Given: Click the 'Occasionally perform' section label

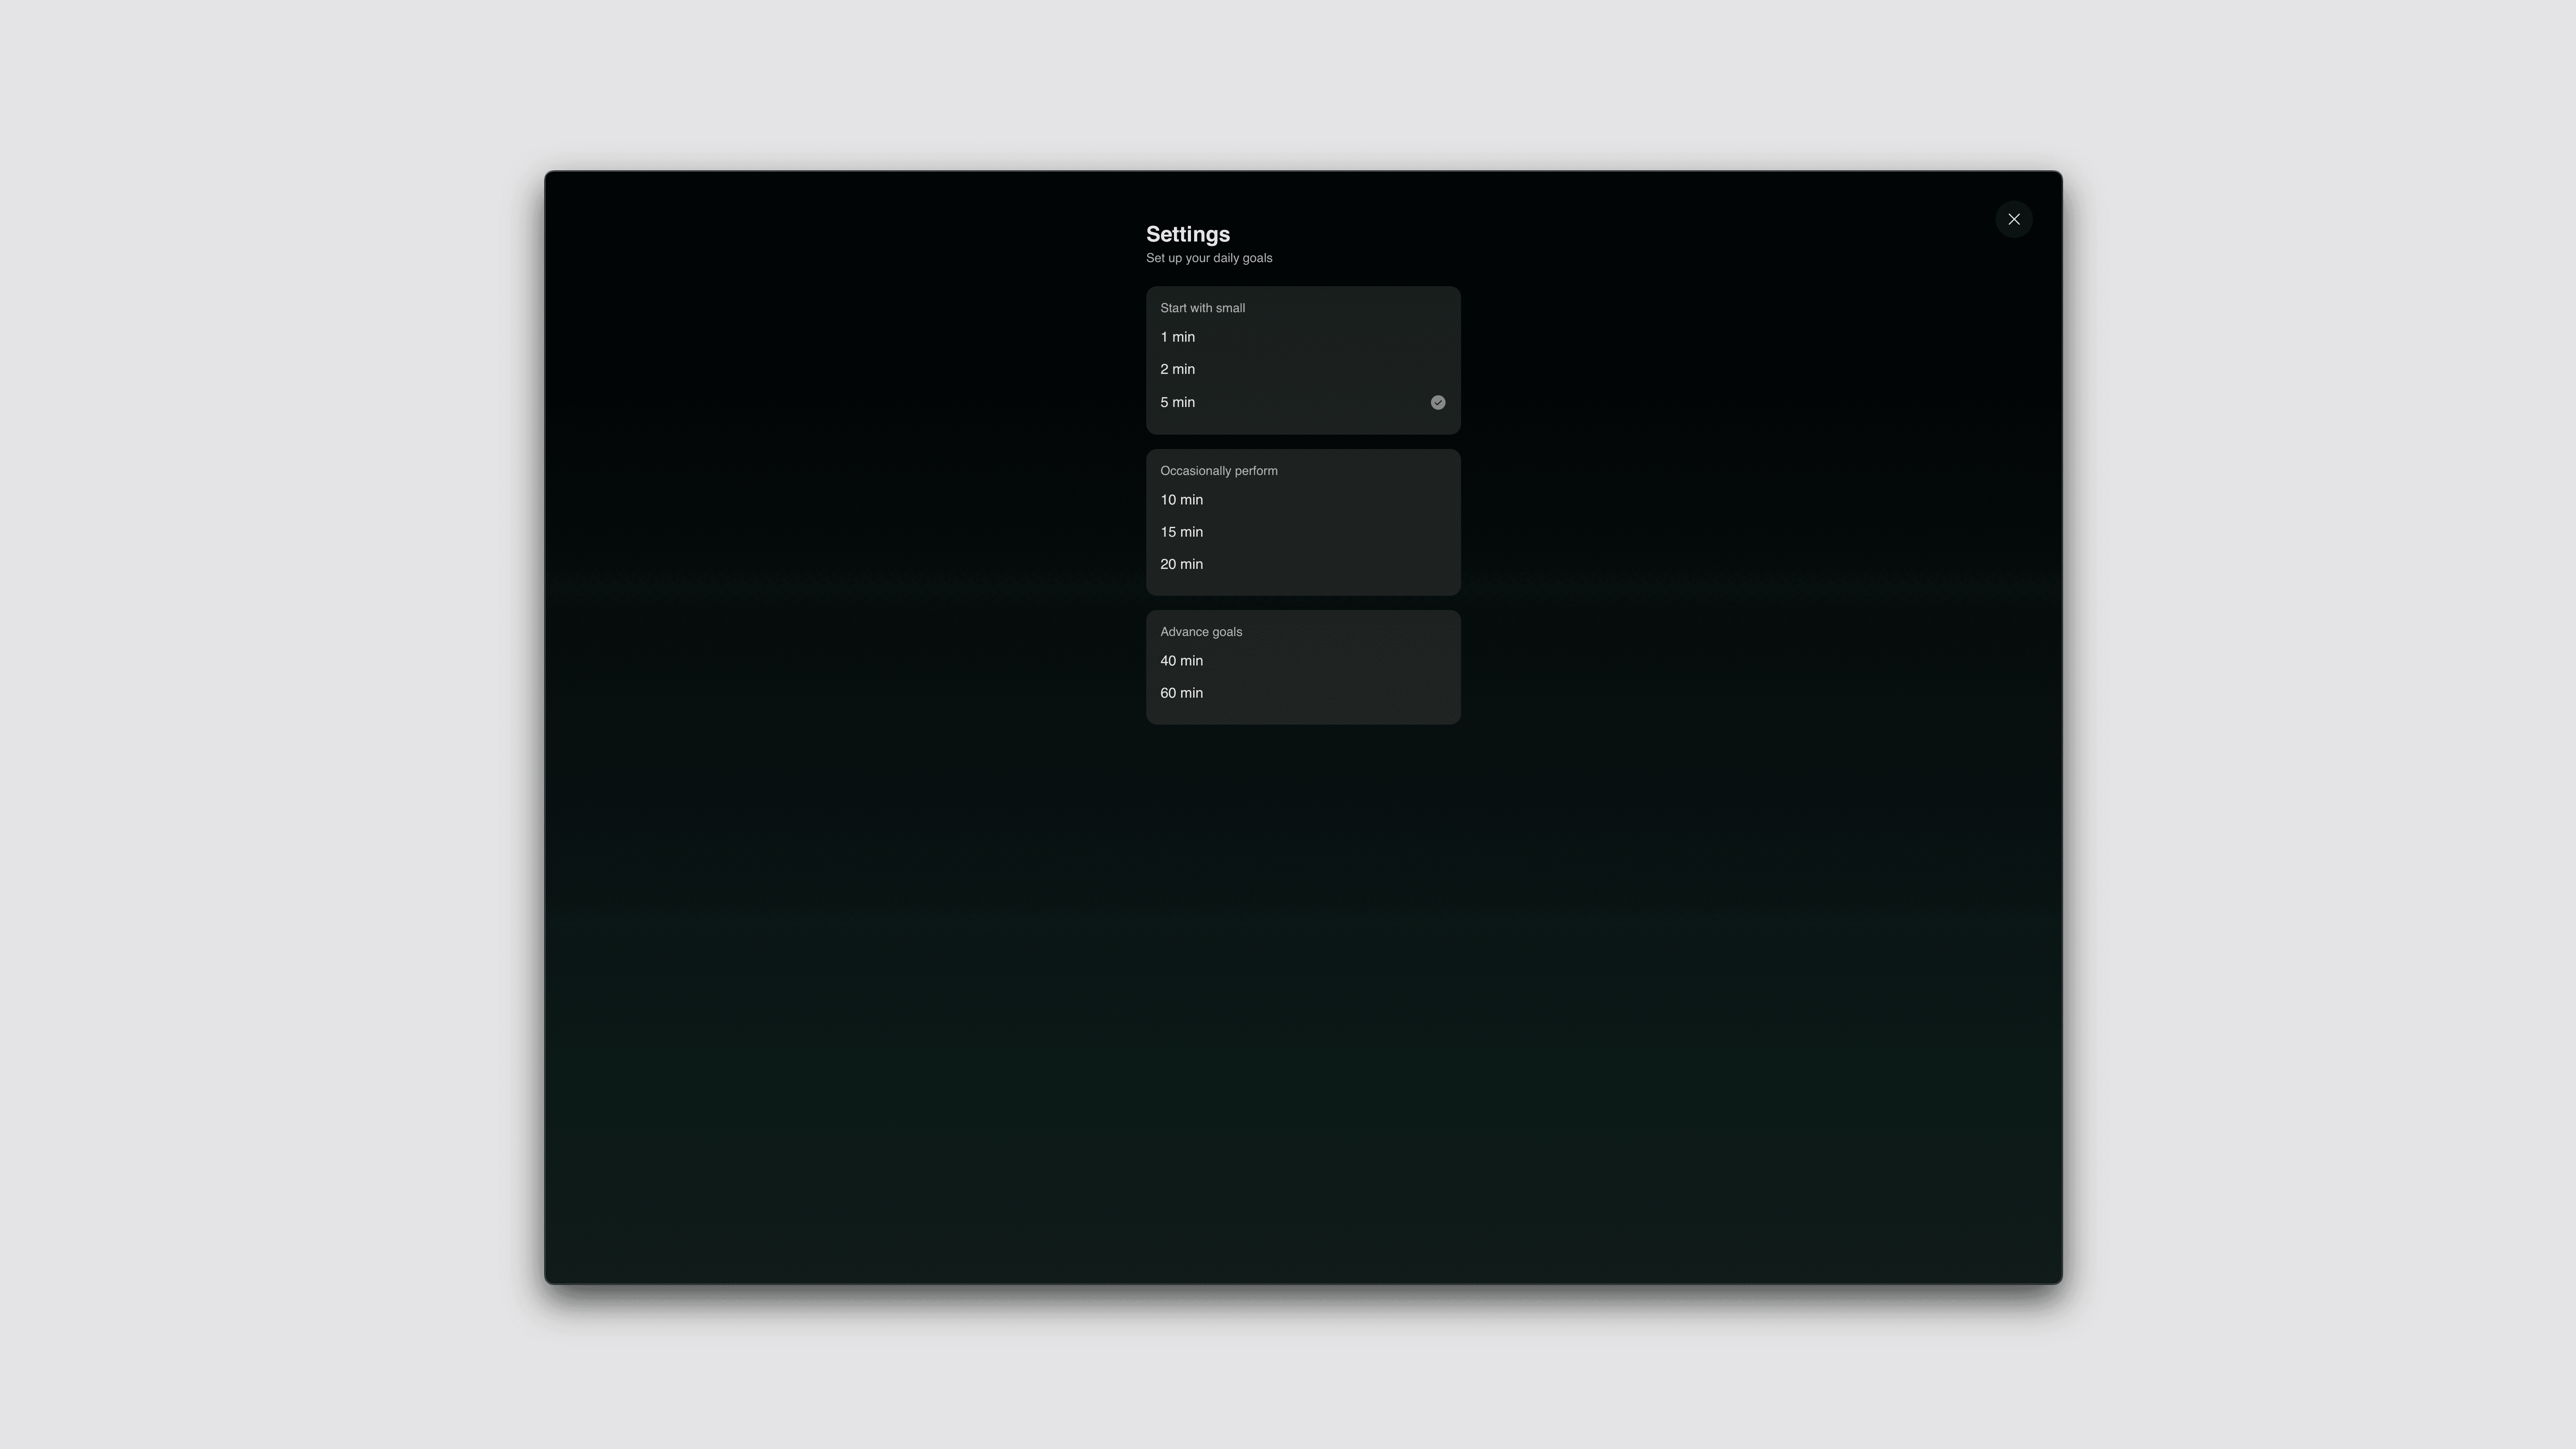Looking at the screenshot, I should coord(1218,471).
